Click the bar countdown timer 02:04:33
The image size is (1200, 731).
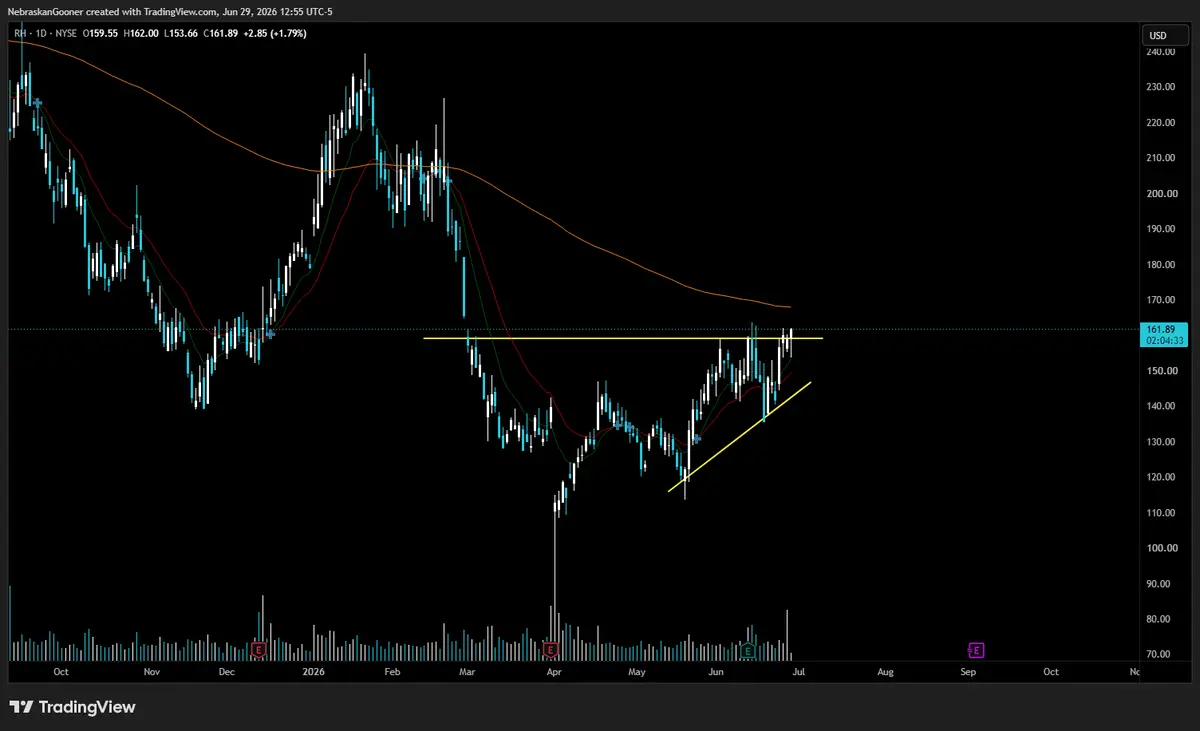point(1164,341)
